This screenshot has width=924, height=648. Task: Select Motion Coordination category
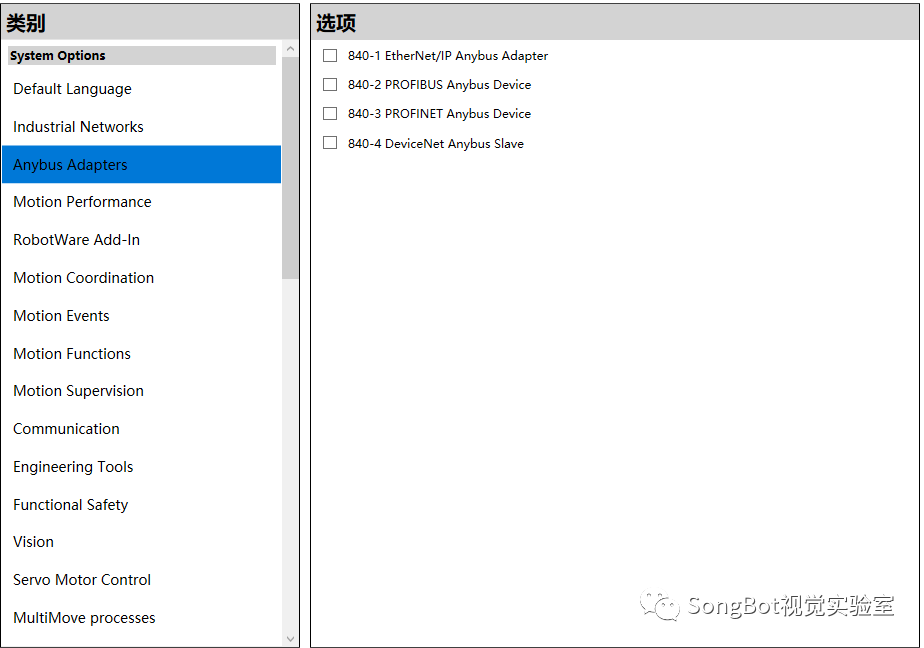click(x=141, y=277)
